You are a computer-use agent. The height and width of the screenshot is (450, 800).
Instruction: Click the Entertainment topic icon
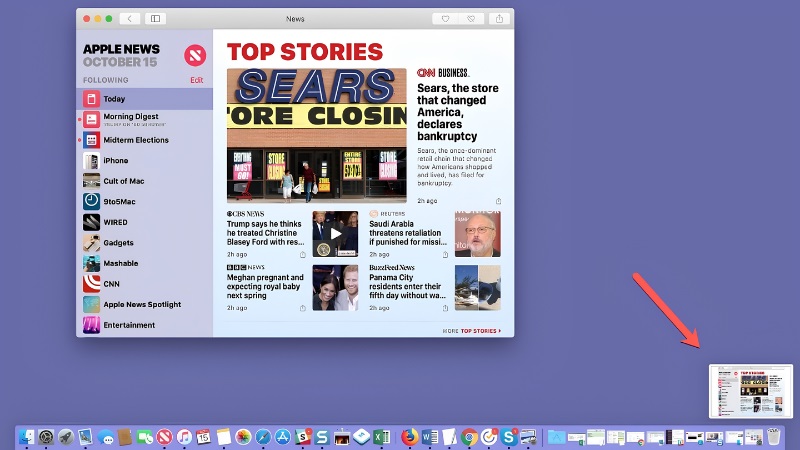pyautogui.click(x=91, y=325)
